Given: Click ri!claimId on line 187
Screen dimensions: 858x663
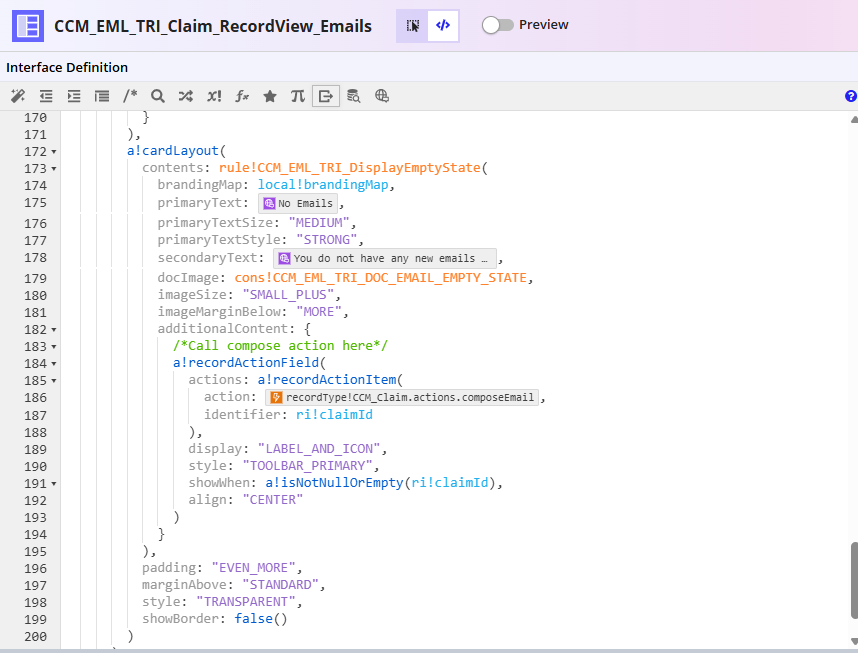Looking at the screenshot, I should click(334, 414).
